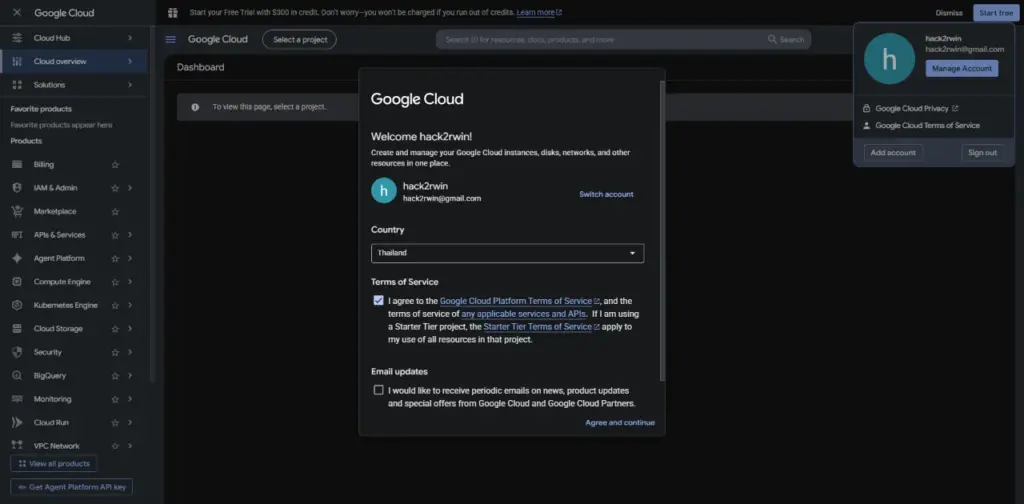Click the VPC Network icon
The image size is (1024, 504).
pos(17,446)
